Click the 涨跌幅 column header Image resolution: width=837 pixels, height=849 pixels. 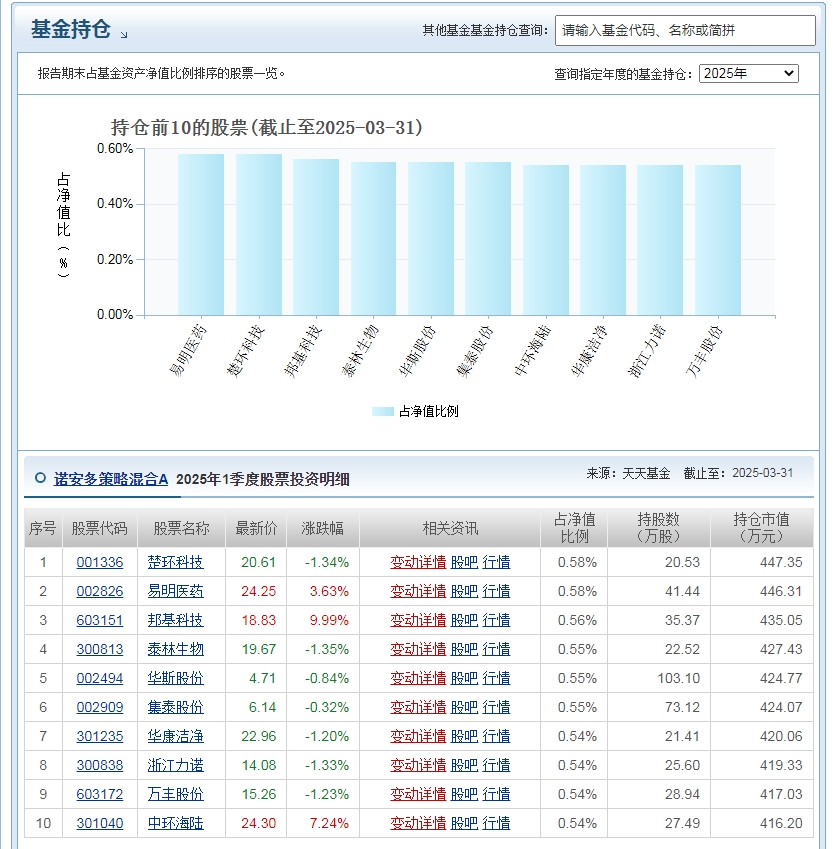[x=323, y=528]
